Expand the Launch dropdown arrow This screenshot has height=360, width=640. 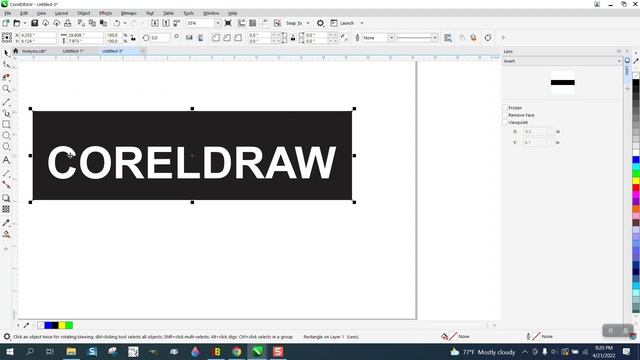[362, 23]
